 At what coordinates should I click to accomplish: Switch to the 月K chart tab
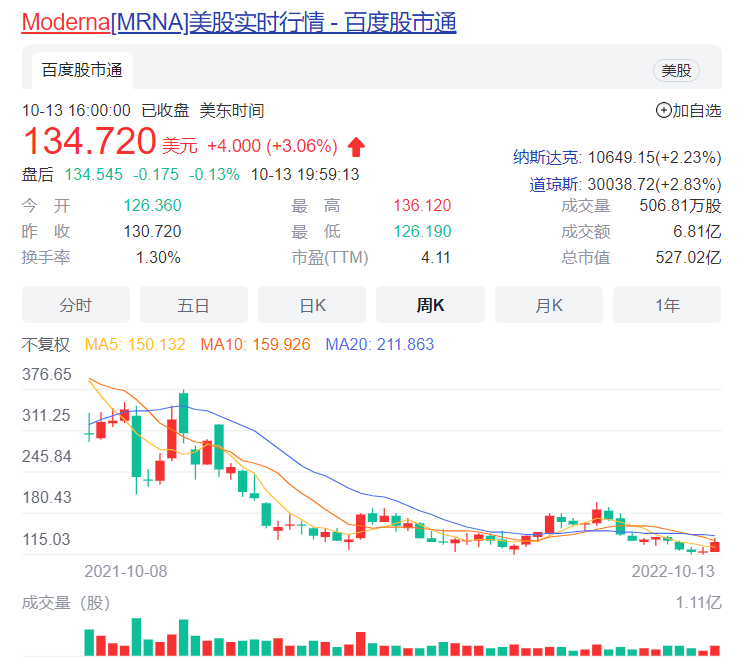point(549,305)
